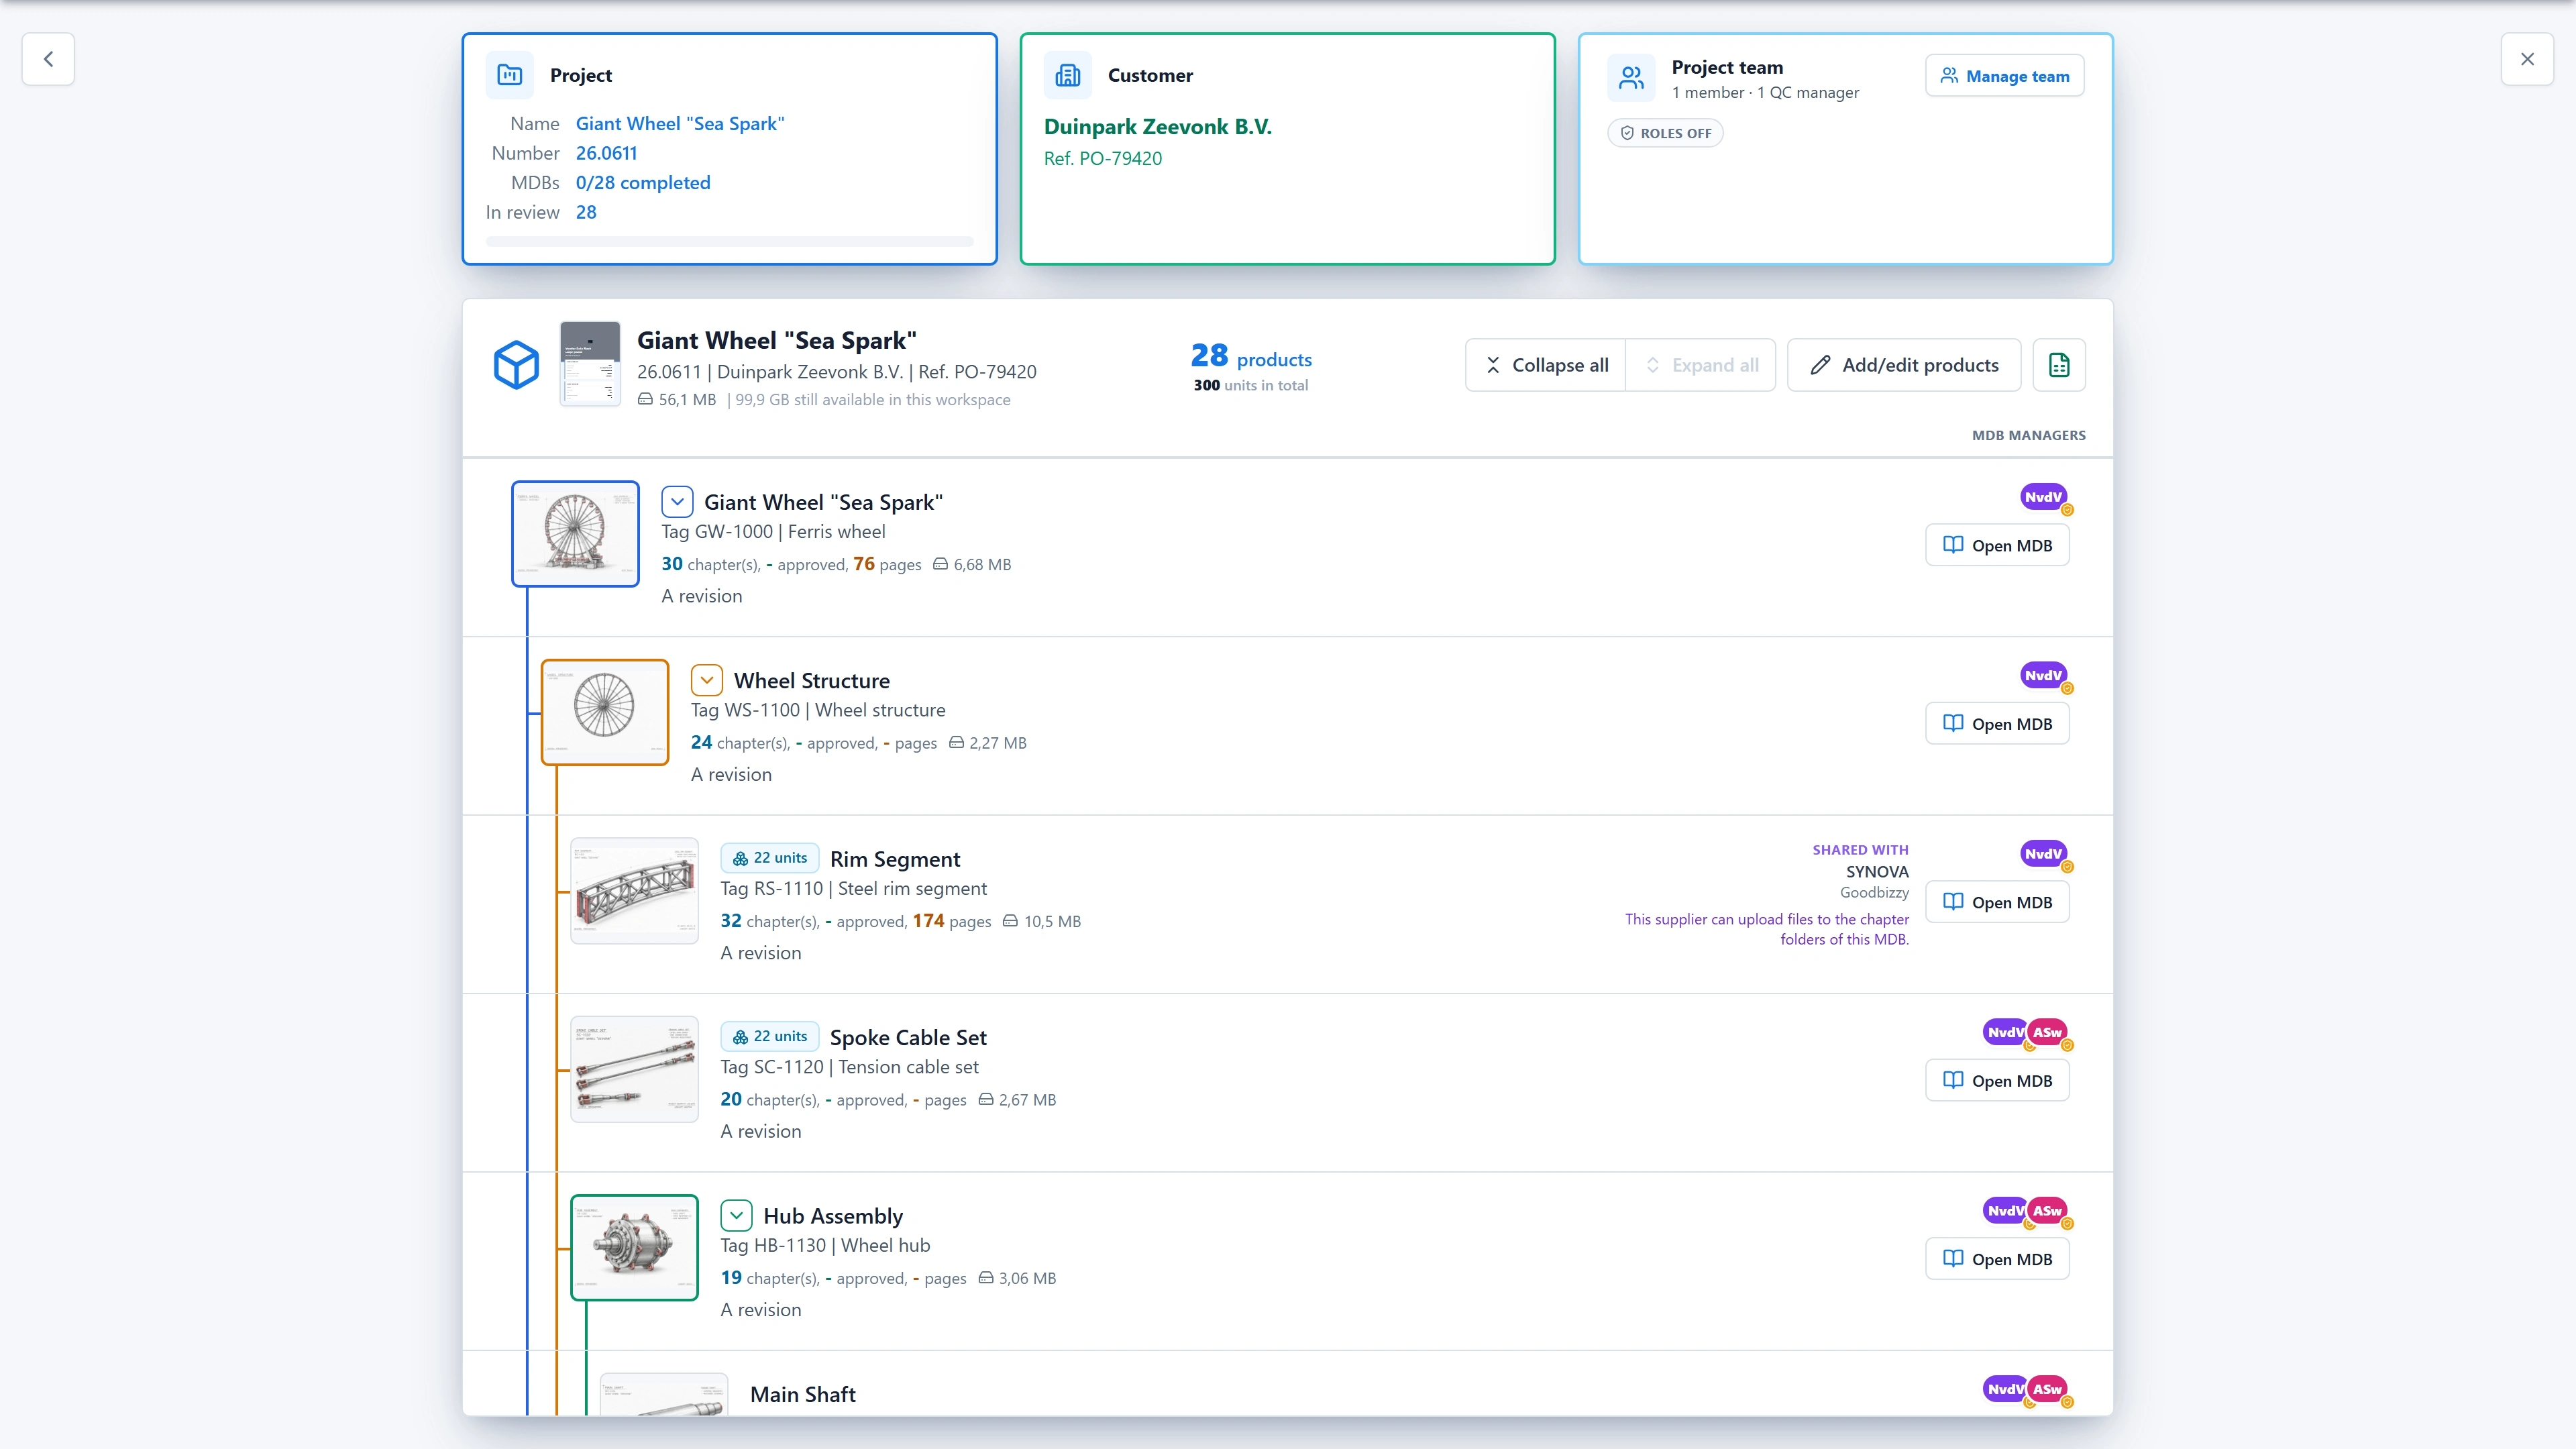Click Tag HB-1130 | Wheel hub text
Image resolution: width=2576 pixels, height=1449 pixels.
[x=825, y=1246]
